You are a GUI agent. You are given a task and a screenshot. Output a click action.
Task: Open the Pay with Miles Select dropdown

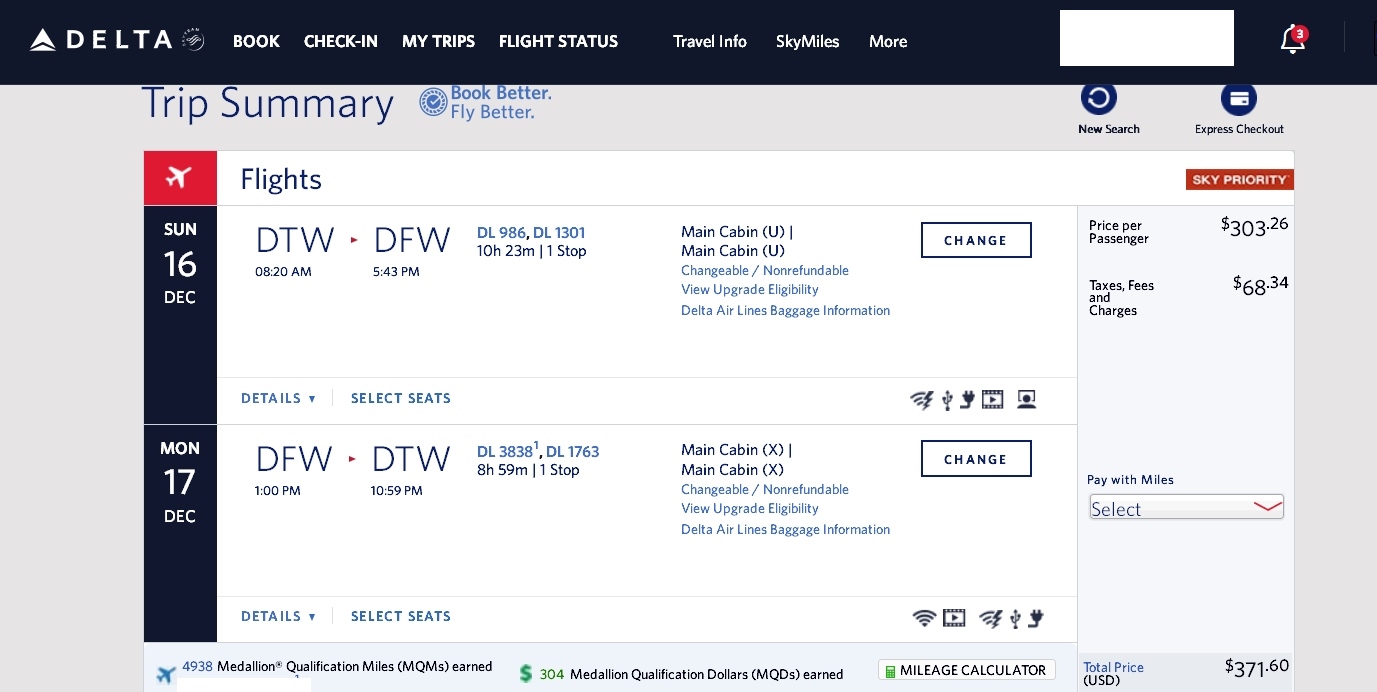[x=1186, y=507]
